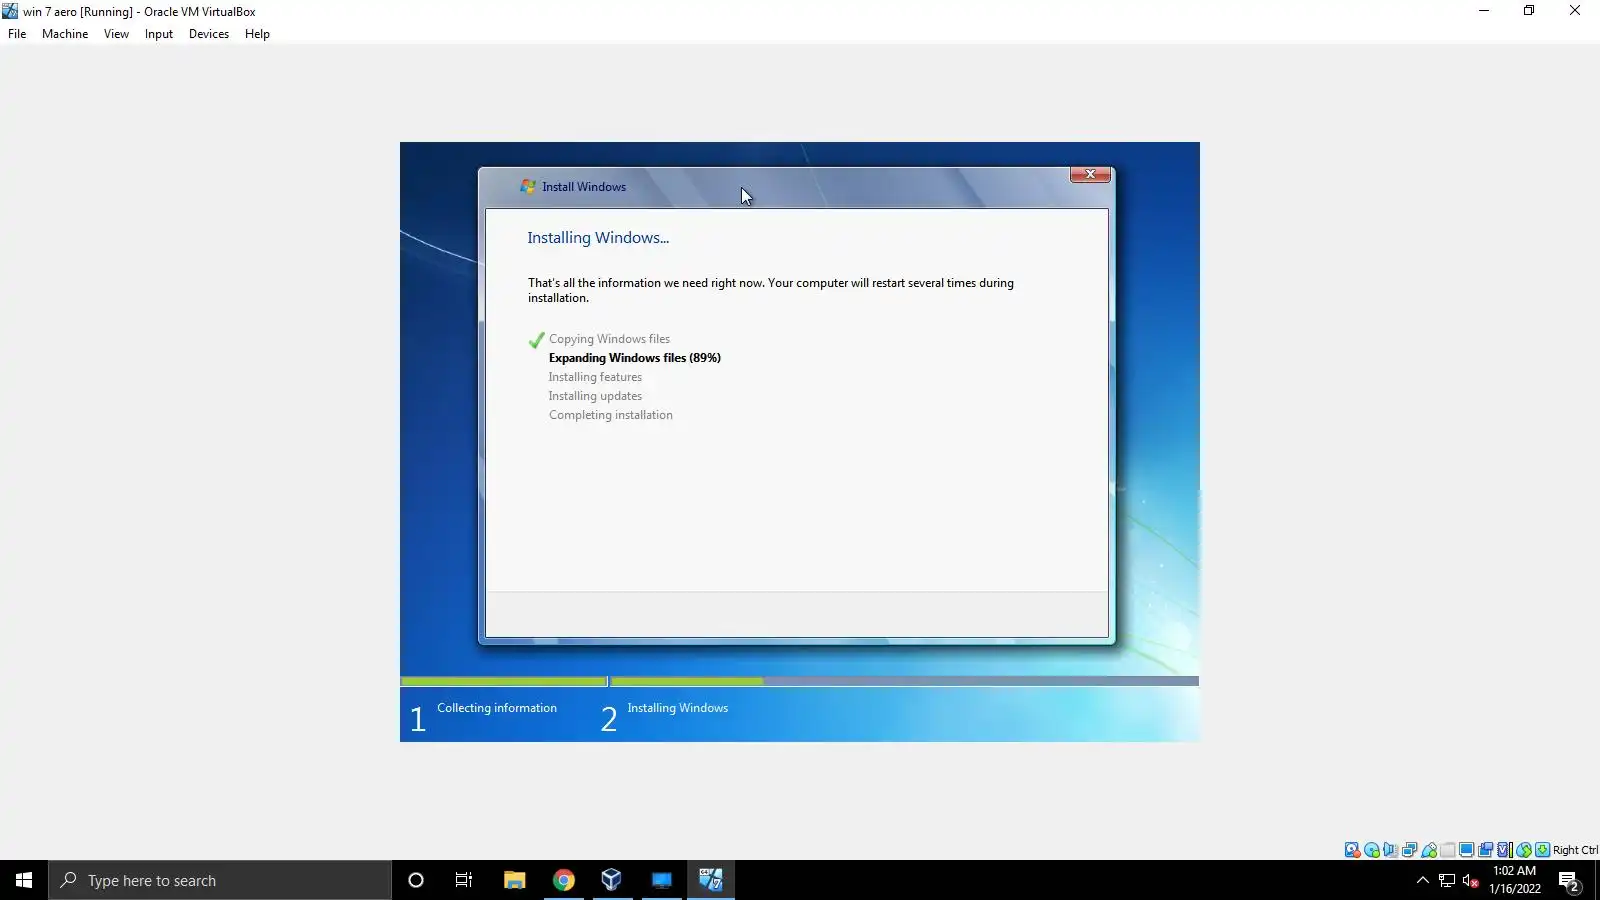Screen dimensions: 1600x900
Task: Click the VirtualBox window title icon
Action: click(x=10, y=11)
